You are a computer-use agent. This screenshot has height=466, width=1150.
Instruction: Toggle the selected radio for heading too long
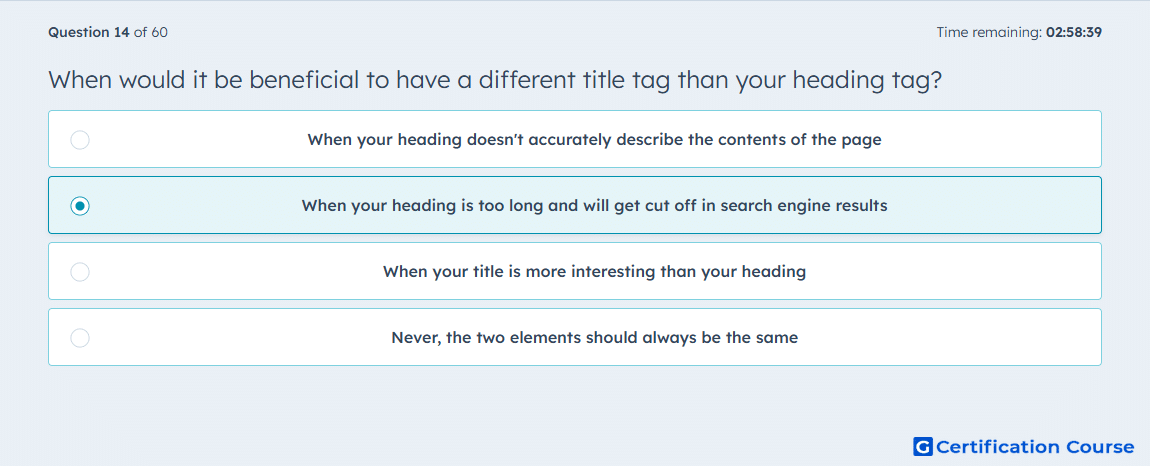(x=80, y=206)
